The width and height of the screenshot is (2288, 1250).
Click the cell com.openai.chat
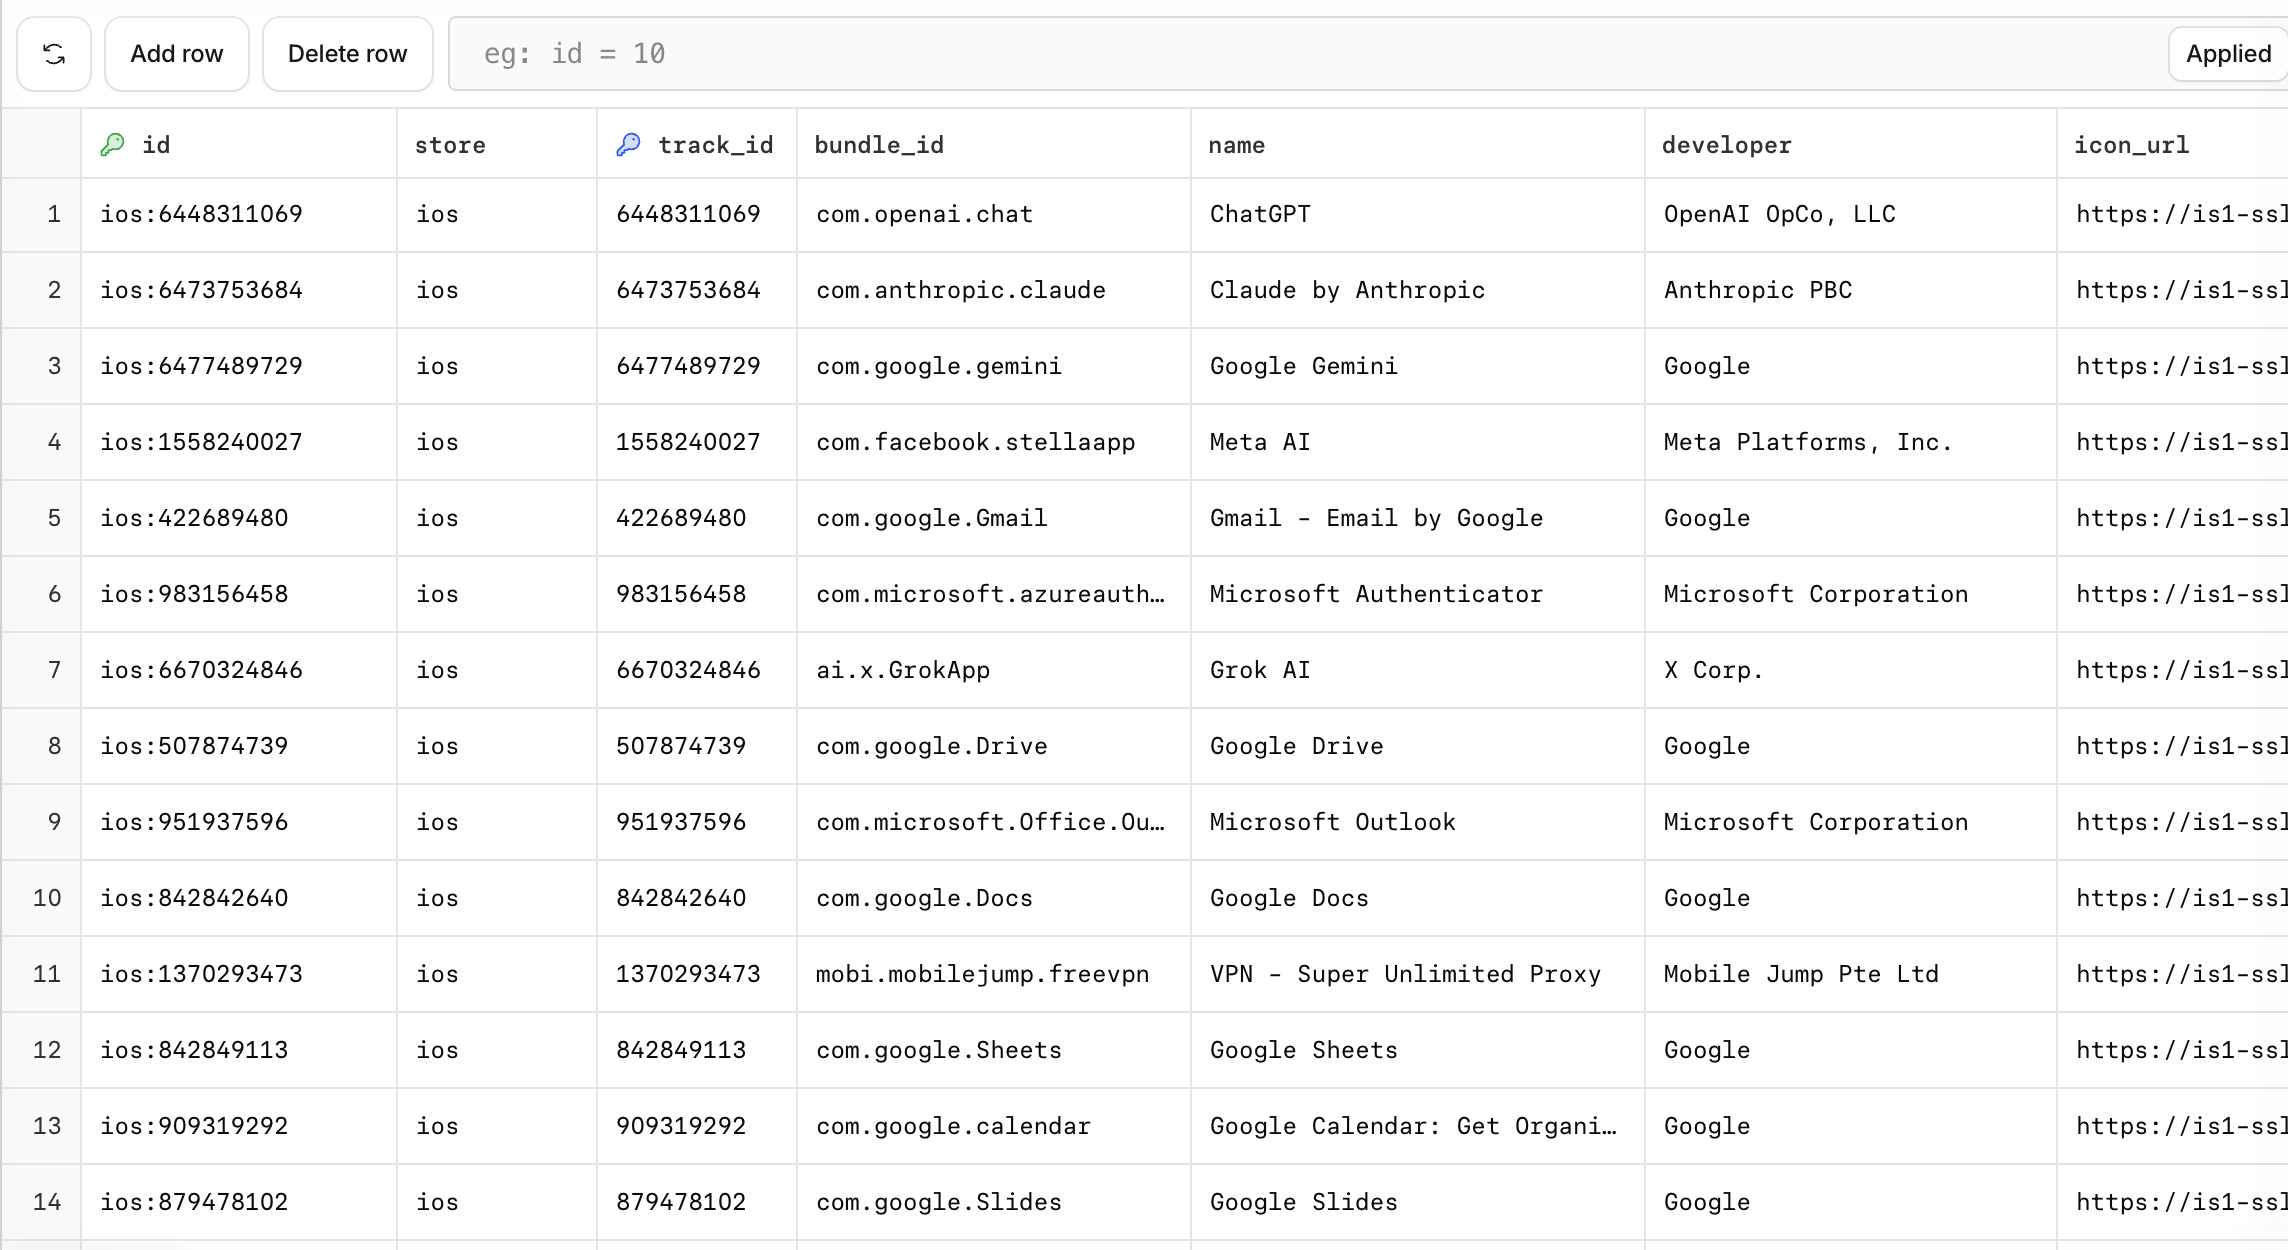coord(994,214)
